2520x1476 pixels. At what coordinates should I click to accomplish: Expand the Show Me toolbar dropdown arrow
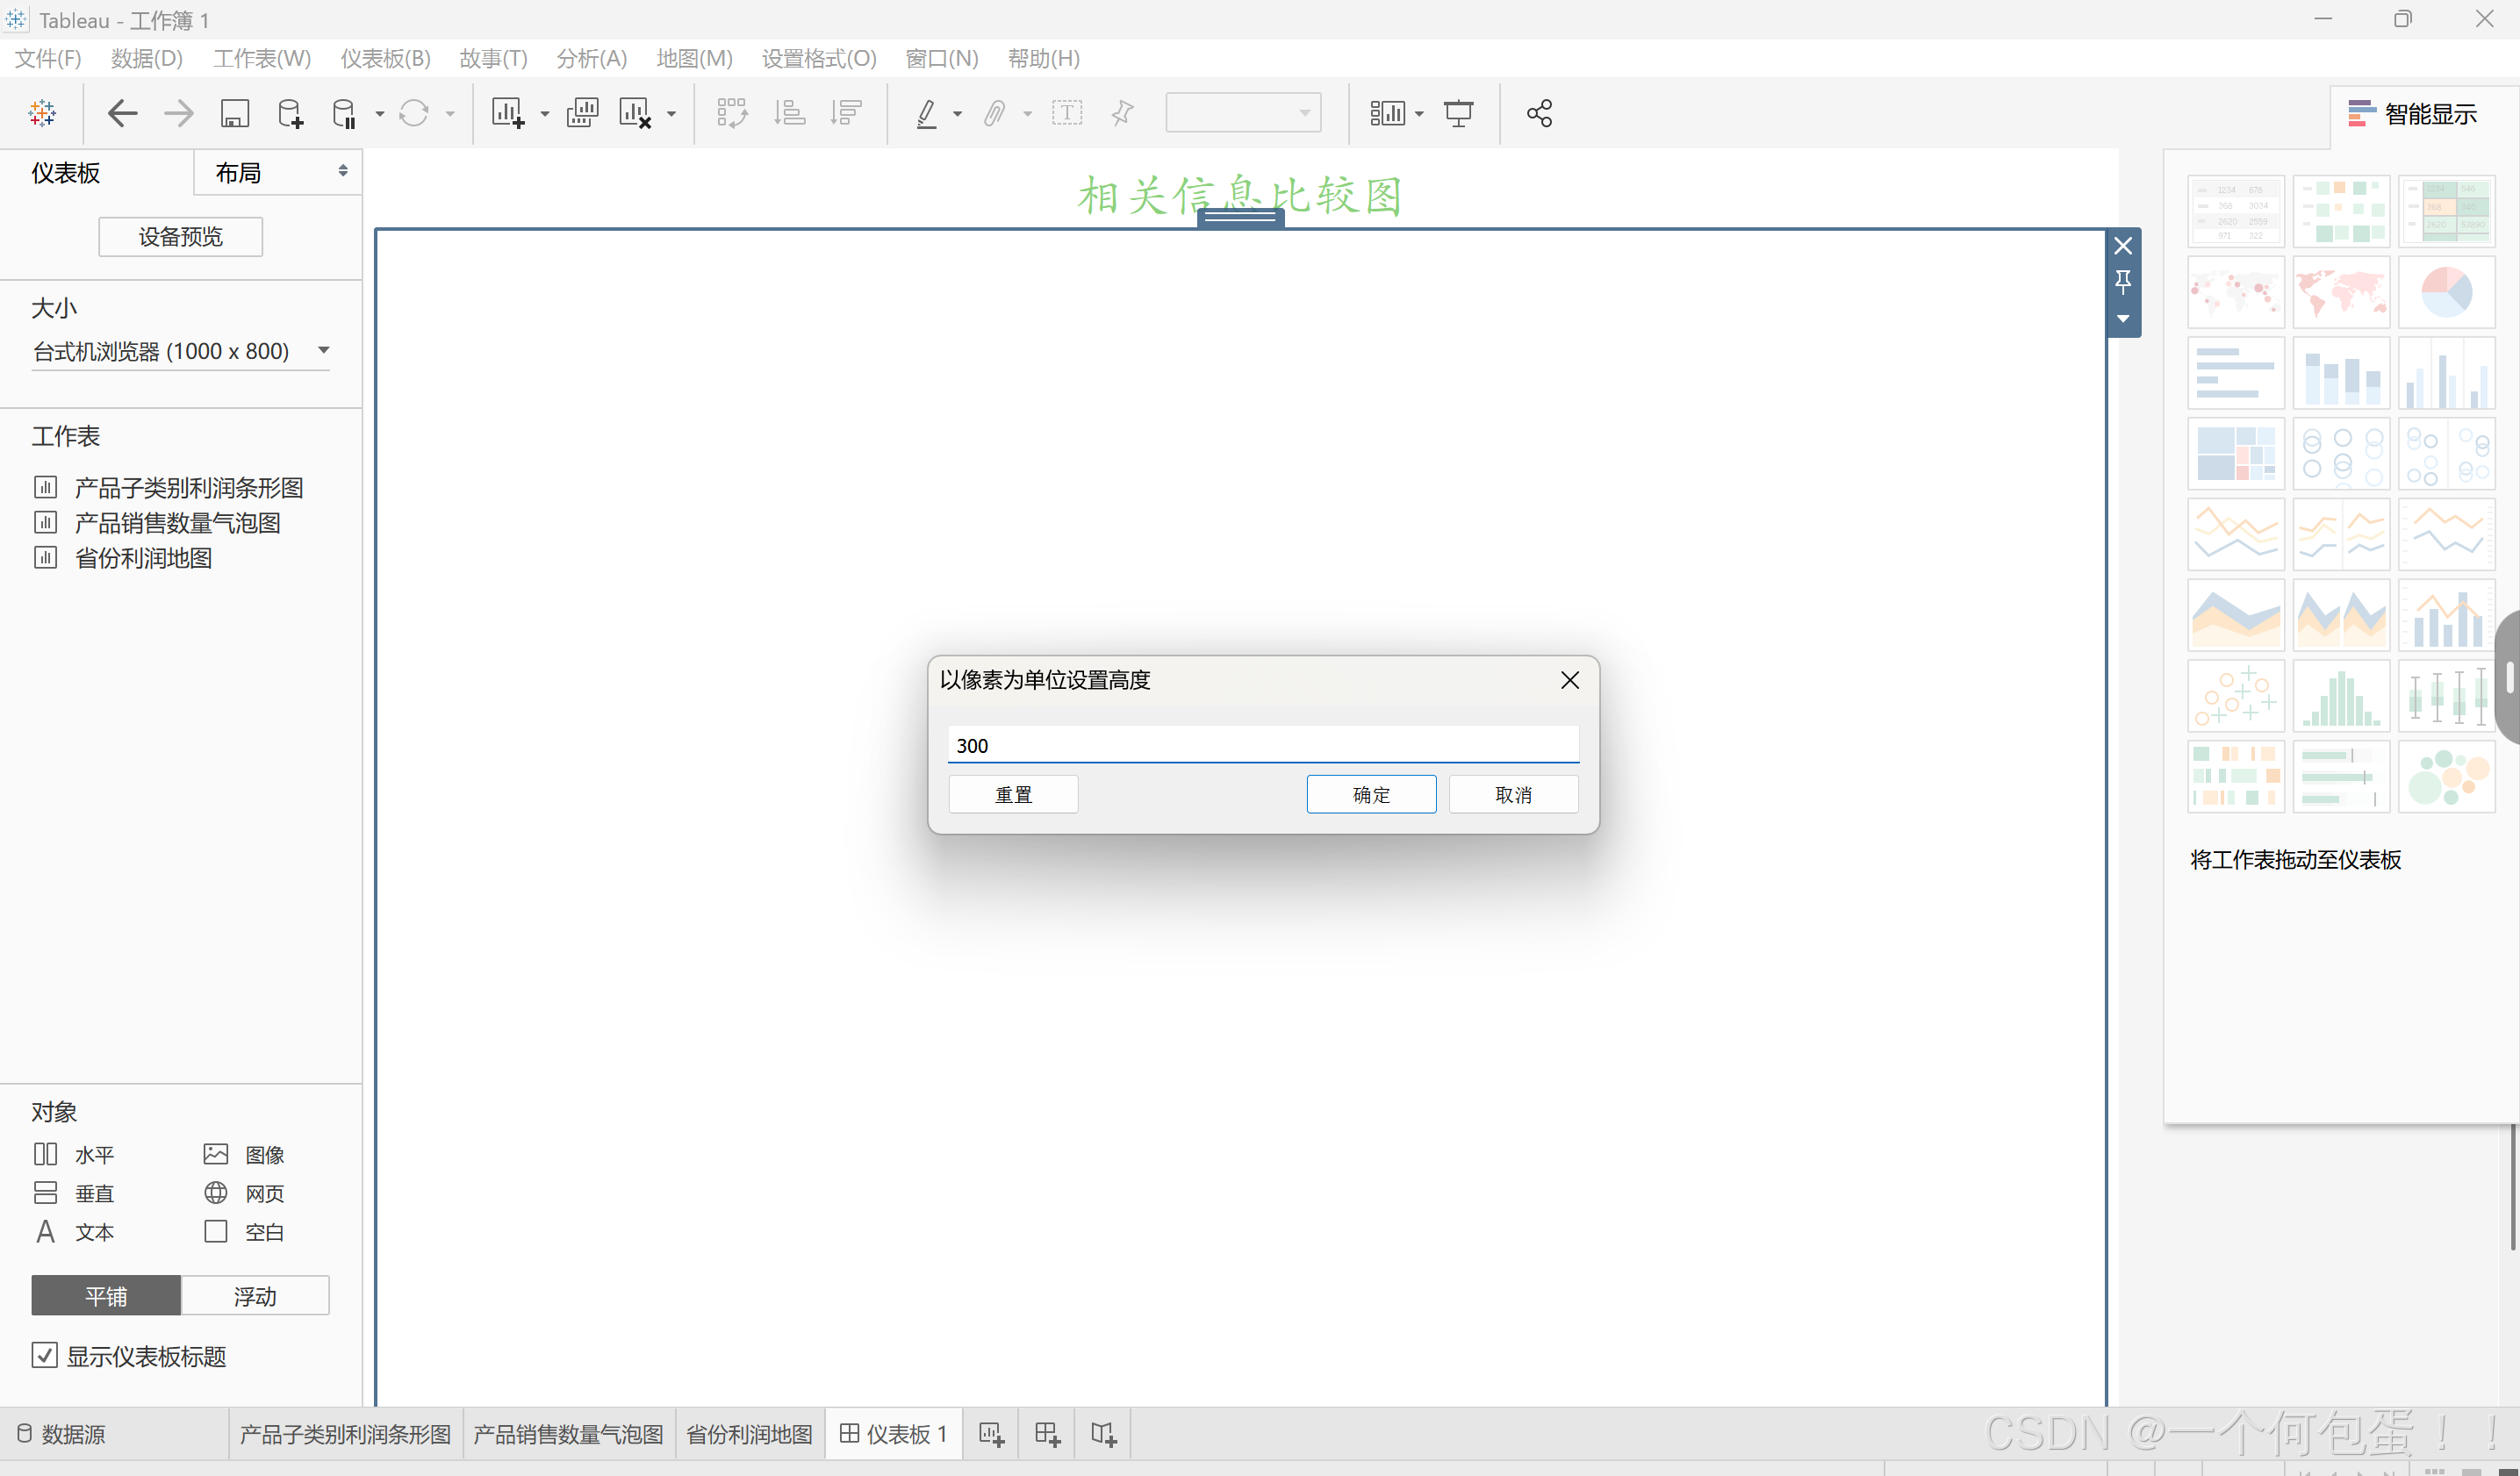[1419, 114]
